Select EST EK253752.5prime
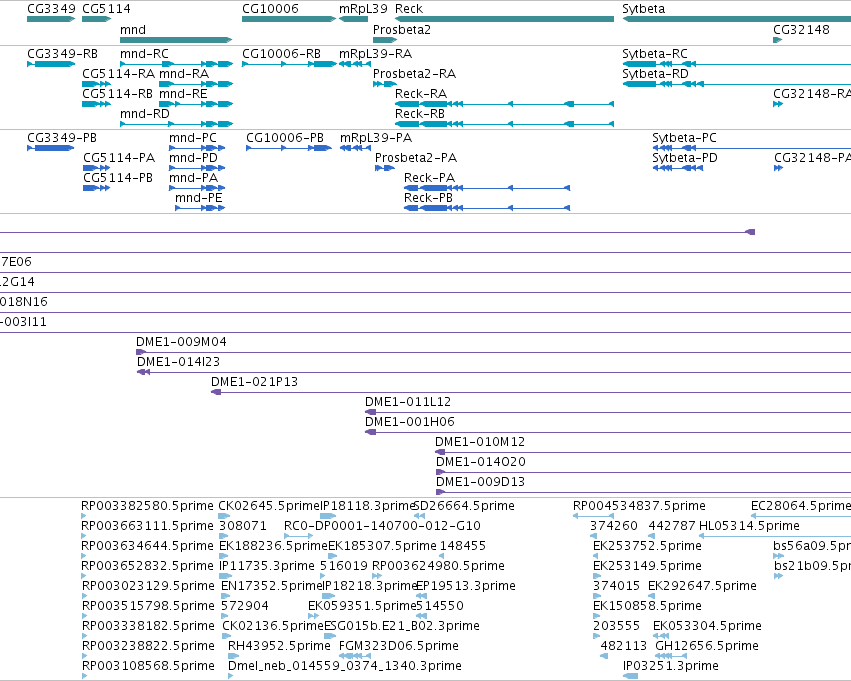This screenshot has height=681, width=851. (x=647, y=546)
